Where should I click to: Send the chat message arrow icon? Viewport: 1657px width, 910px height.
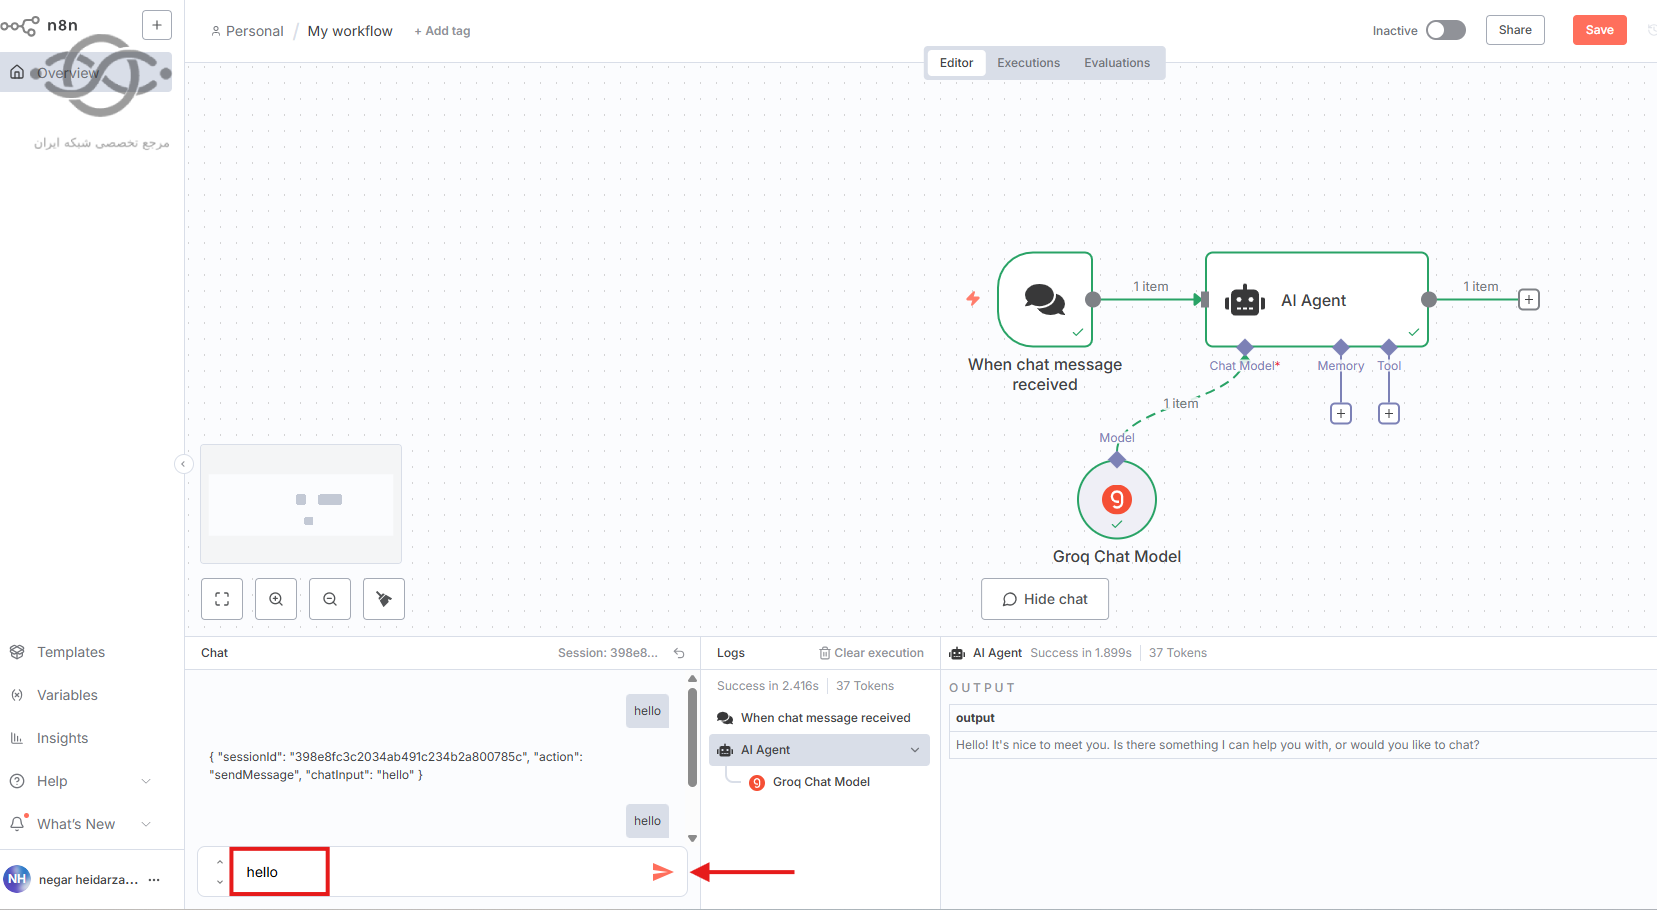662,872
